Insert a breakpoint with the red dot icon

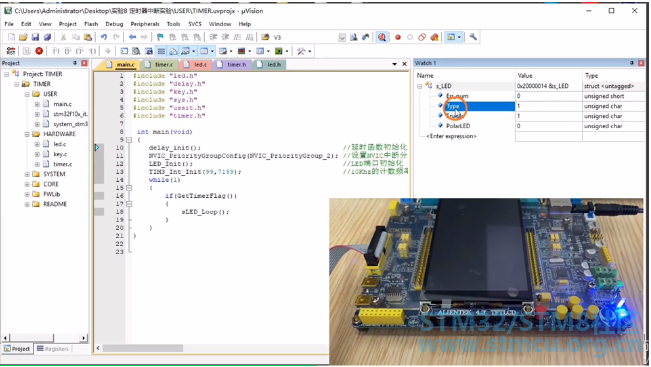[398, 37]
